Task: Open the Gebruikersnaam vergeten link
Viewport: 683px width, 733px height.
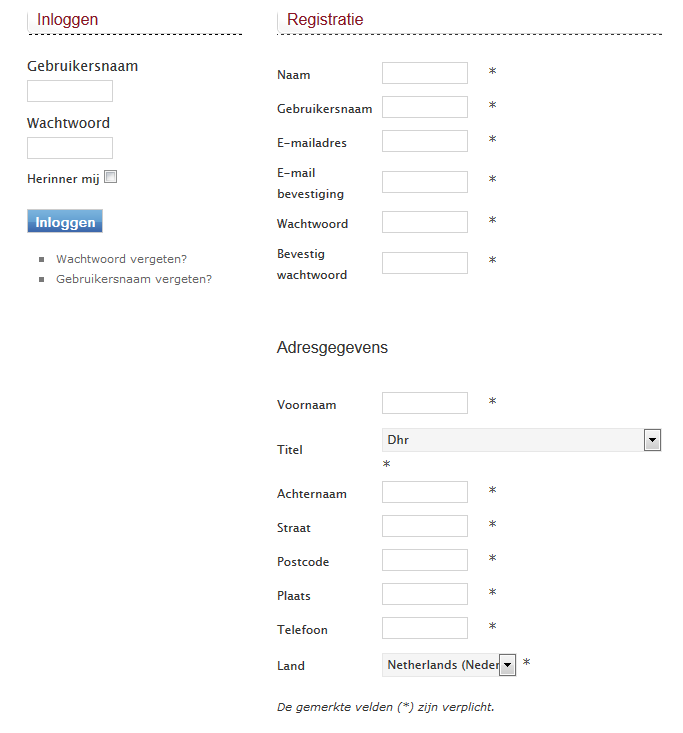Action: click(x=134, y=279)
